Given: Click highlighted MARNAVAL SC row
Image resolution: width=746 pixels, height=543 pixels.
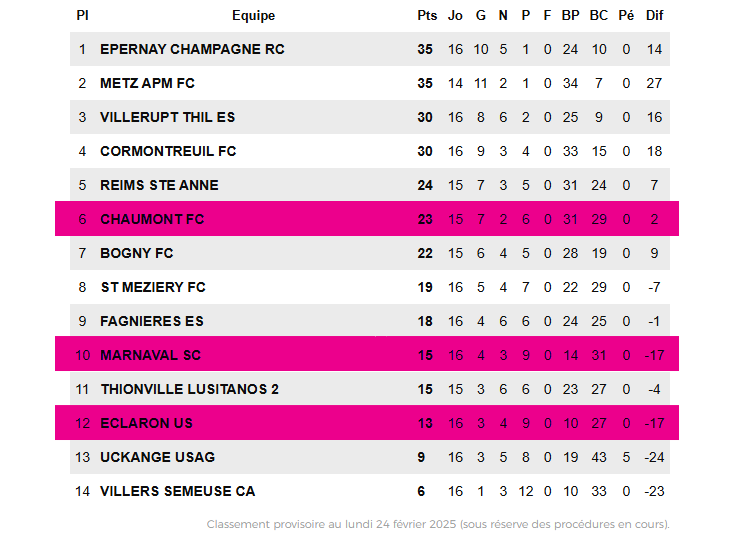Looking at the screenshot, I should click(150, 355).
